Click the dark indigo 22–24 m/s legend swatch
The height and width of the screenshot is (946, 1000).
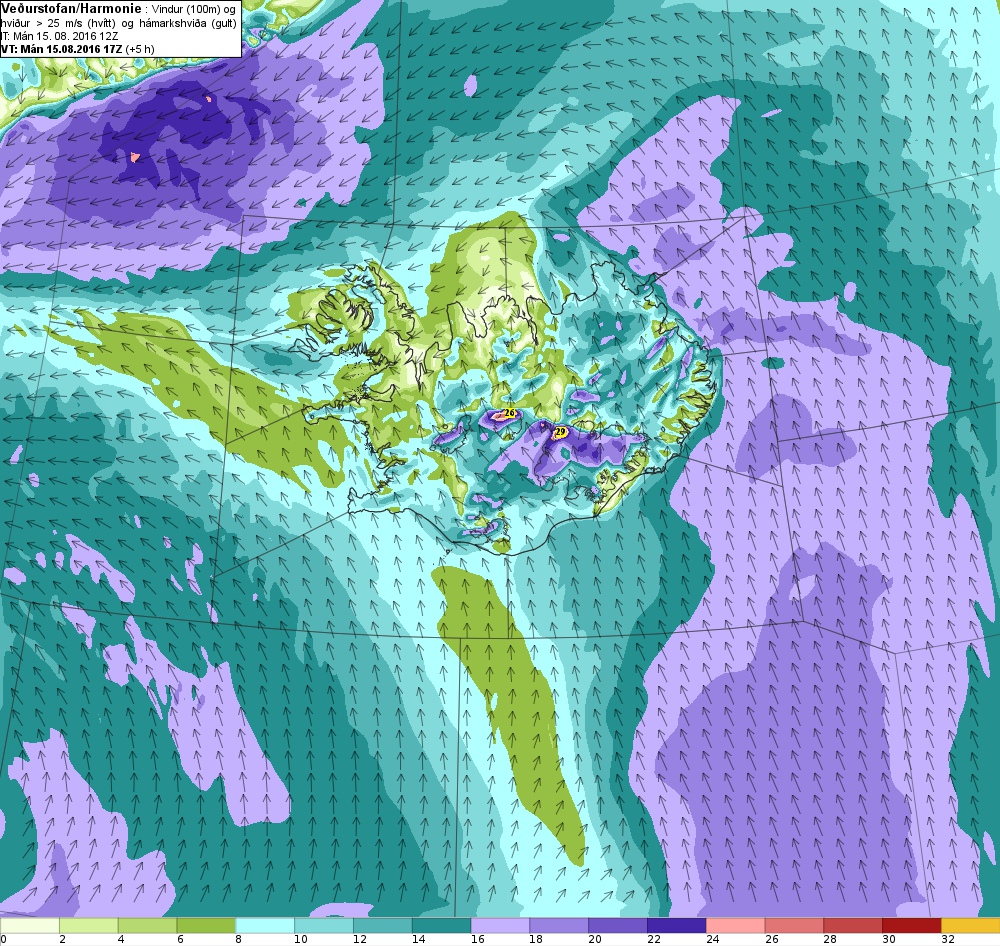[676, 926]
